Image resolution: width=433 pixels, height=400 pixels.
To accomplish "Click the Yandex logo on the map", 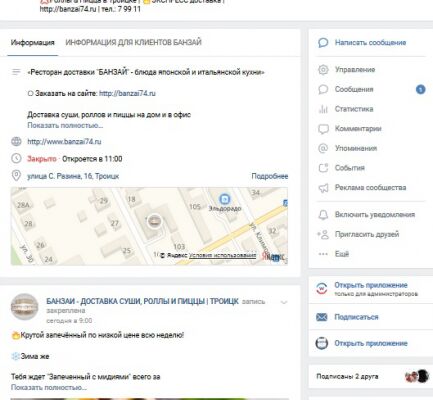I will [x=274, y=257].
